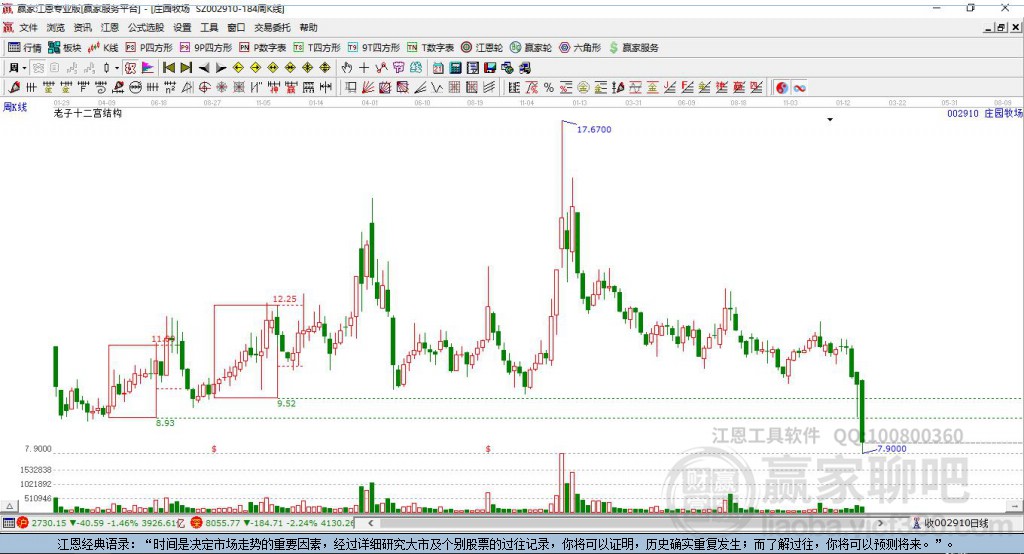Open the P四方形 tool
The image size is (1024, 554).
149,48
